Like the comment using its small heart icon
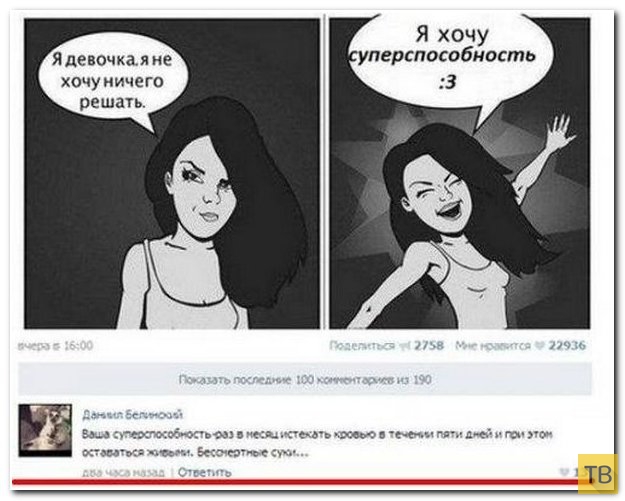The height and width of the screenshot is (501, 625). tap(564, 472)
